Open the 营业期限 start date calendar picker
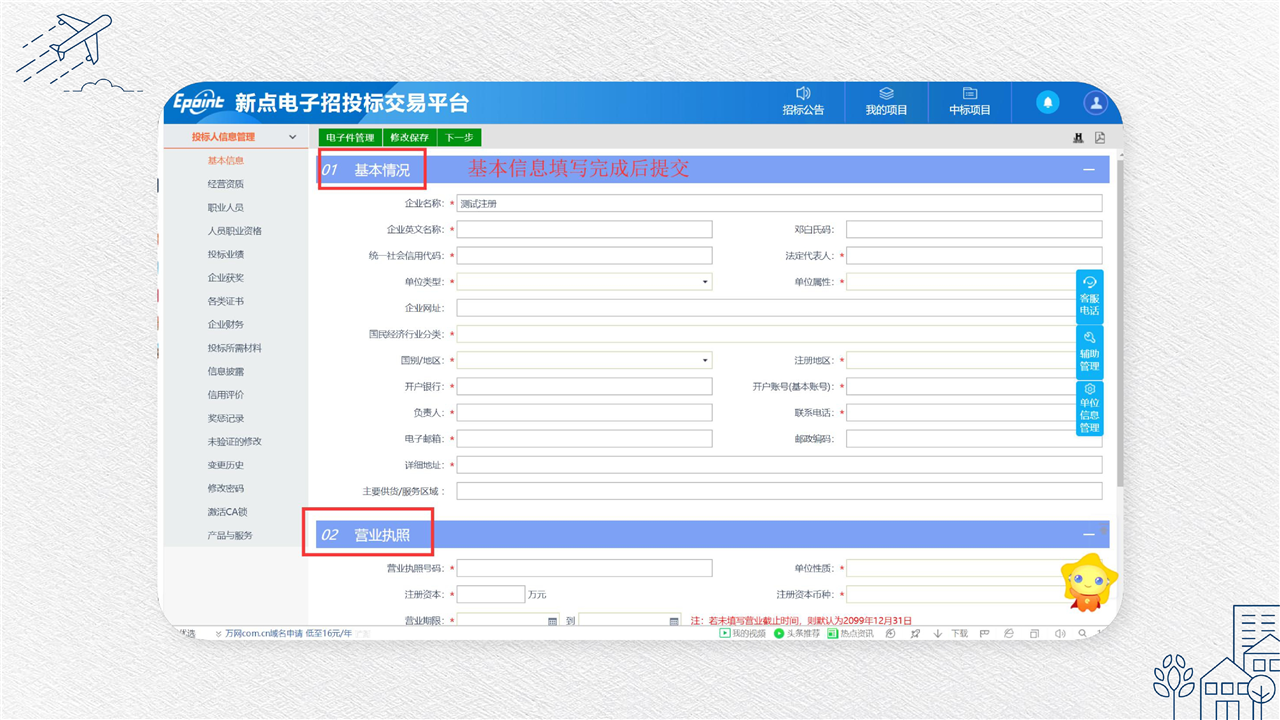Screen dimensions: 1280x720 (x=552, y=621)
